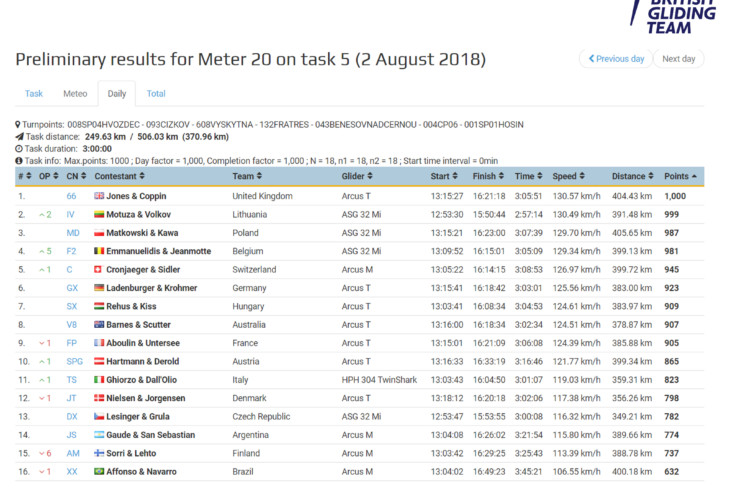Click the United Kingdom flag beside Jones & Coppin
The height and width of the screenshot is (500, 730).
(x=99, y=196)
